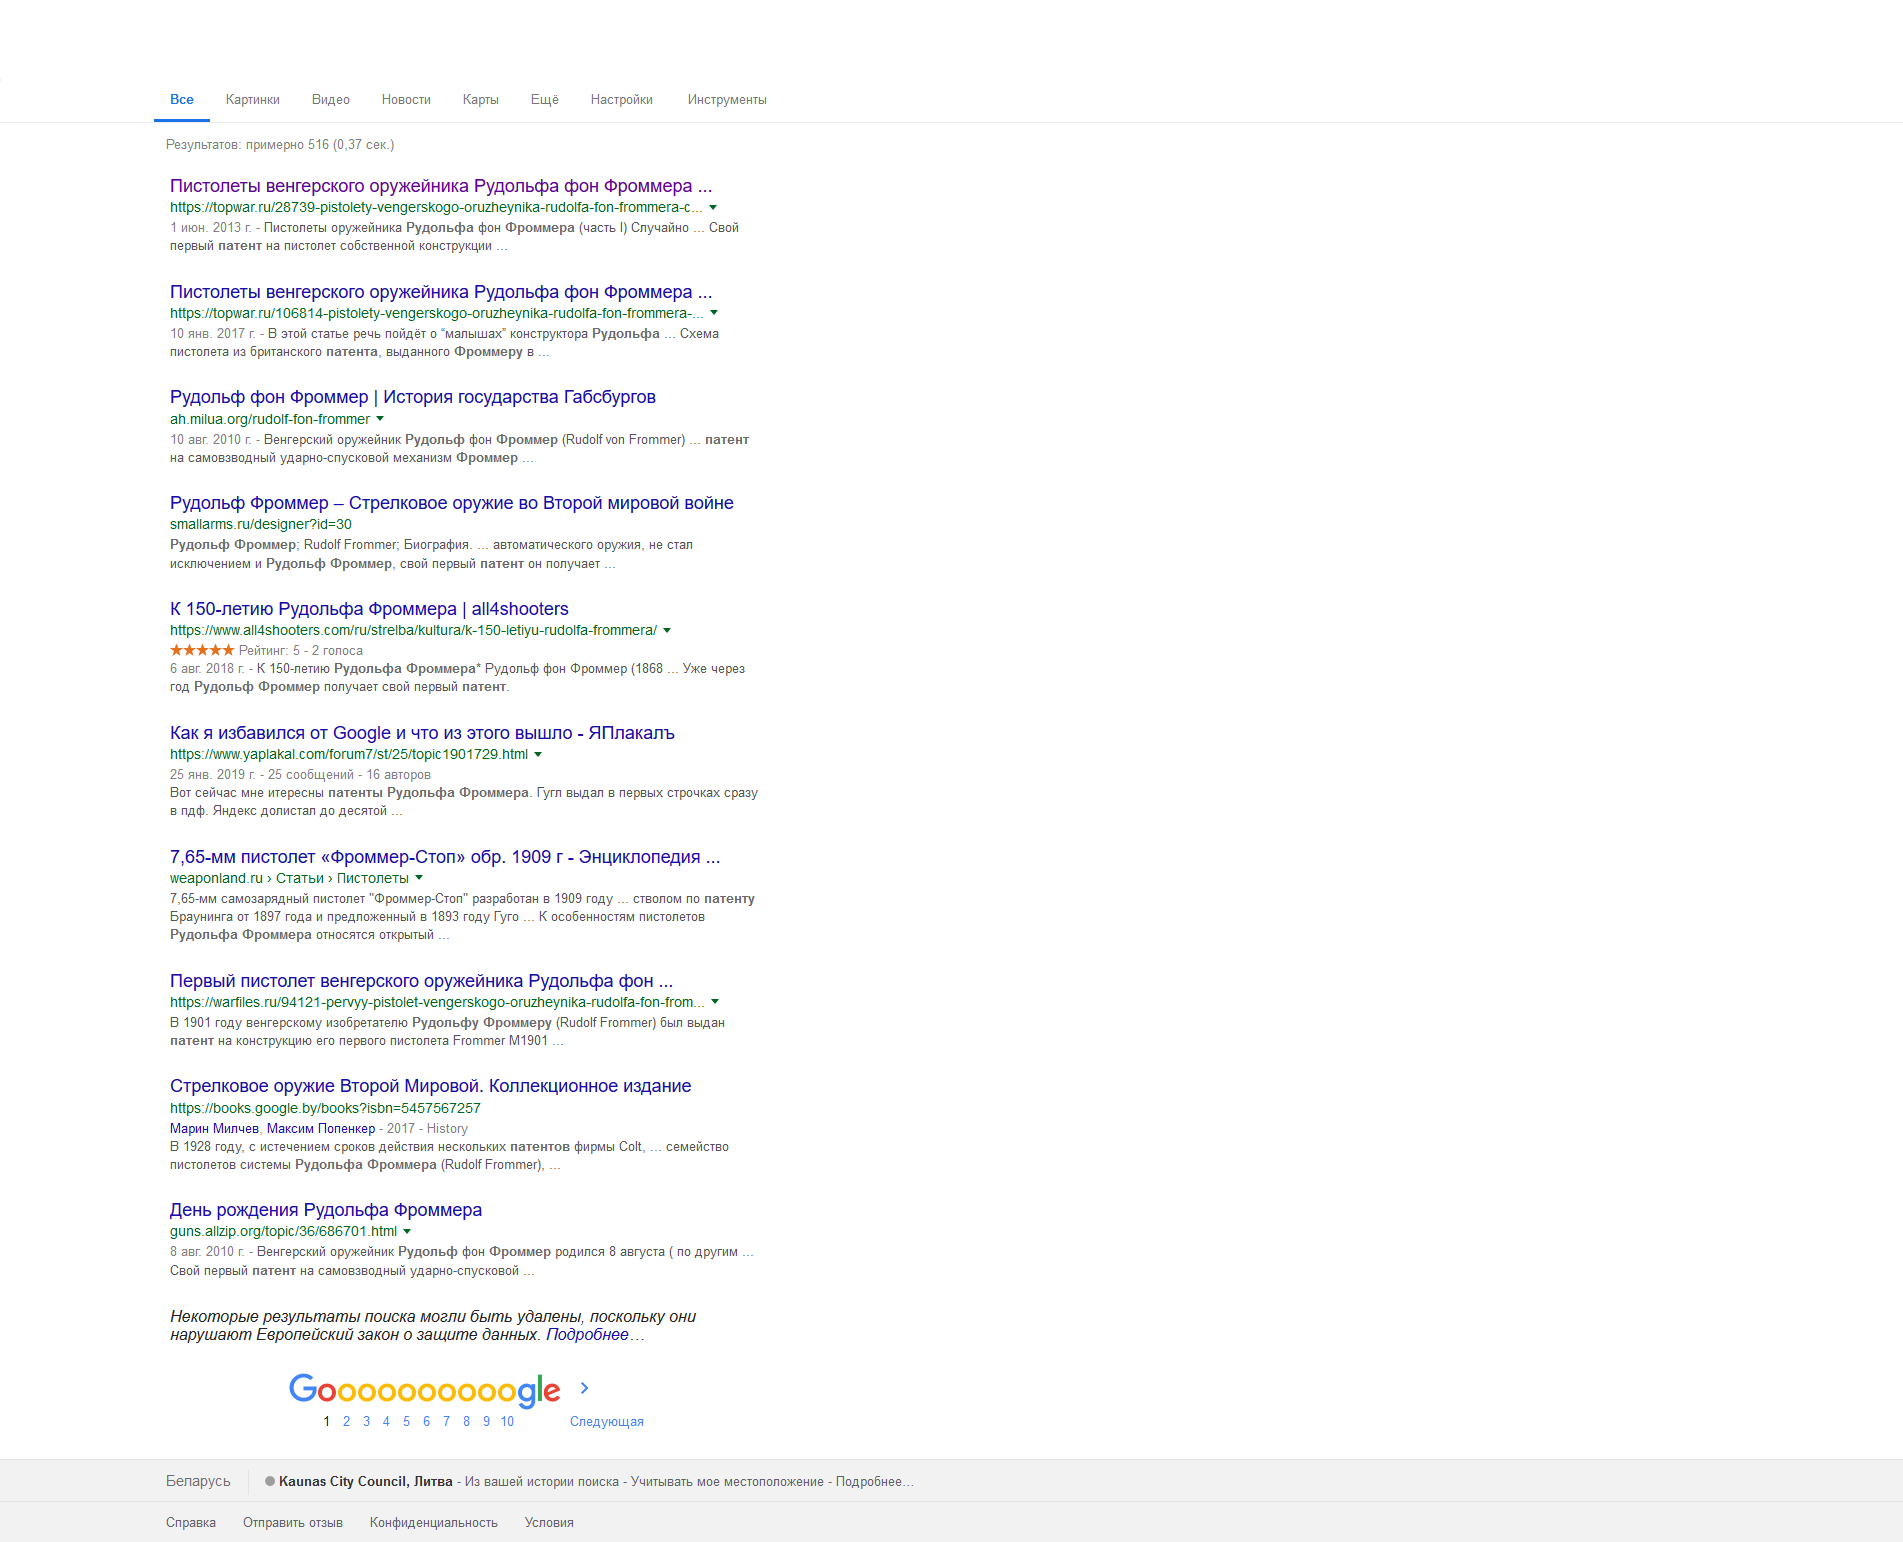This screenshot has height=1542, width=1903.
Task: Click the five-star rating of all4shooters result
Action: [202, 651]
